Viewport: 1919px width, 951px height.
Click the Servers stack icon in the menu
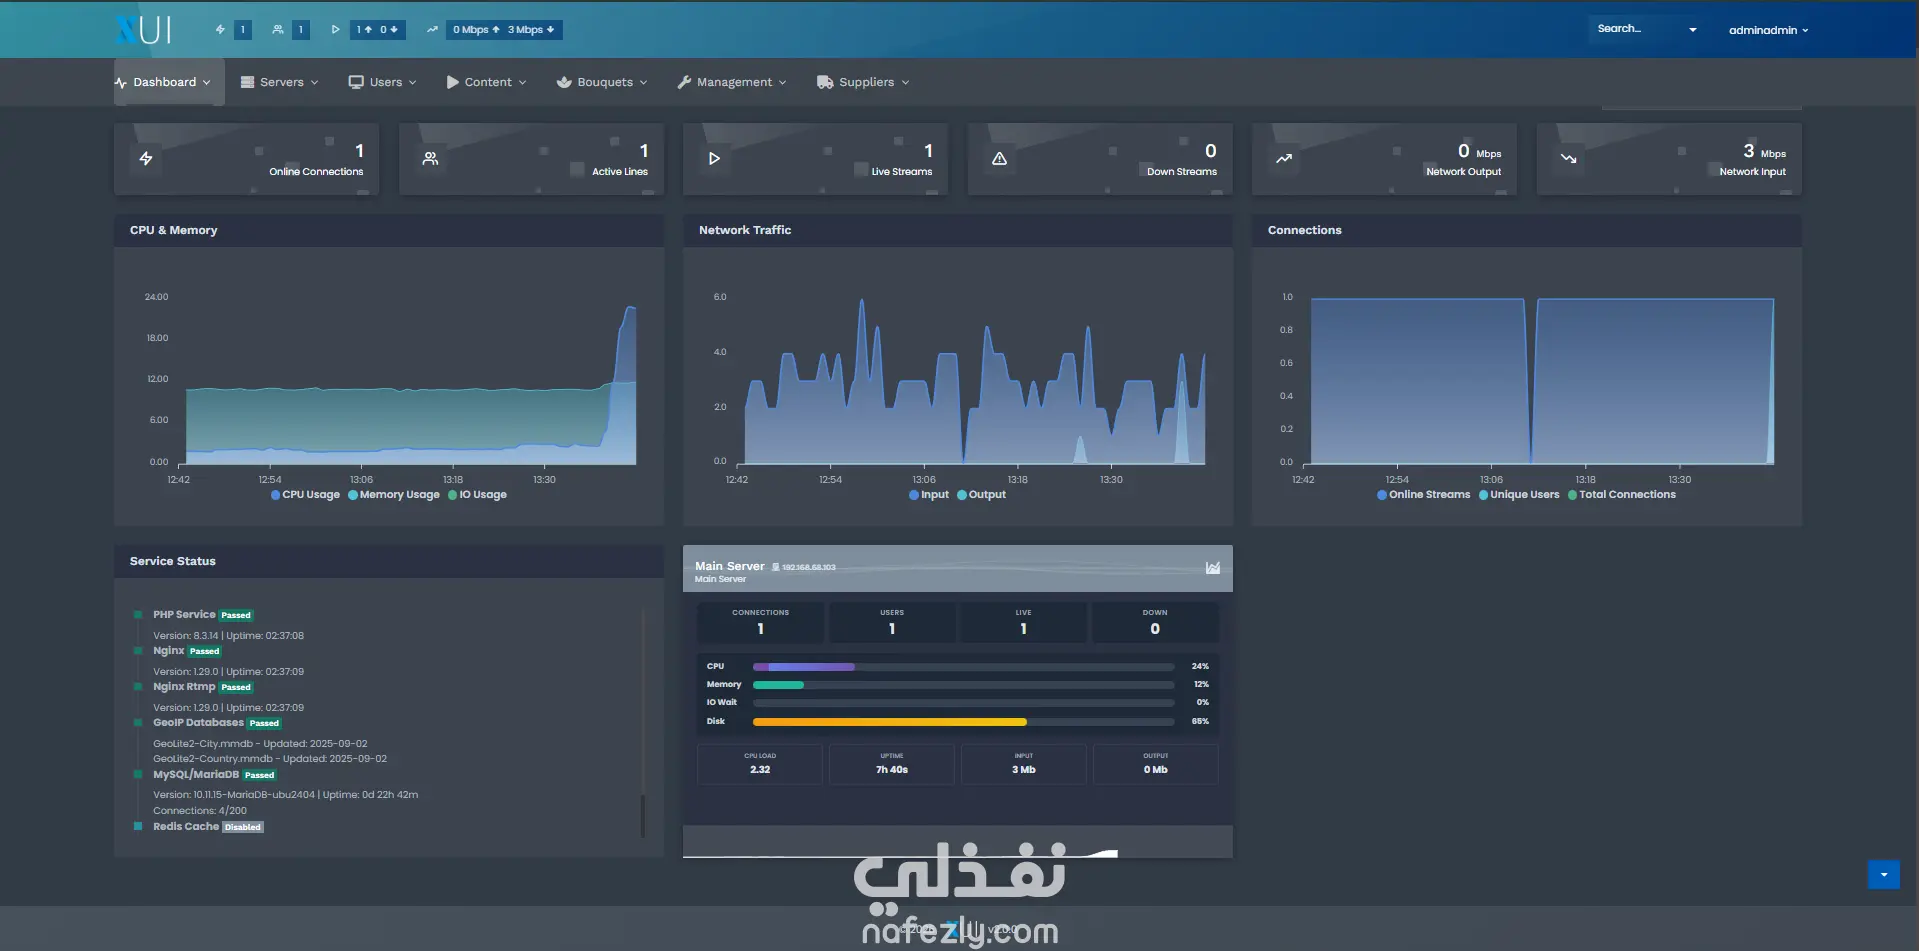point(247,83)
